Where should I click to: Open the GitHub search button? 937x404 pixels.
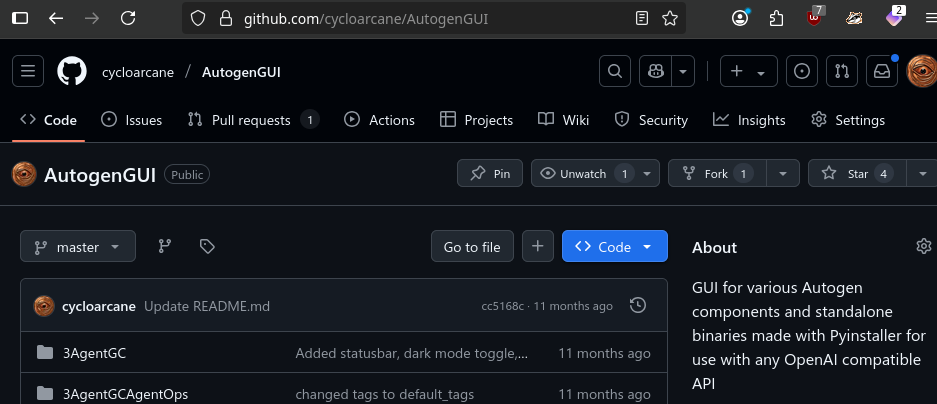615,71
